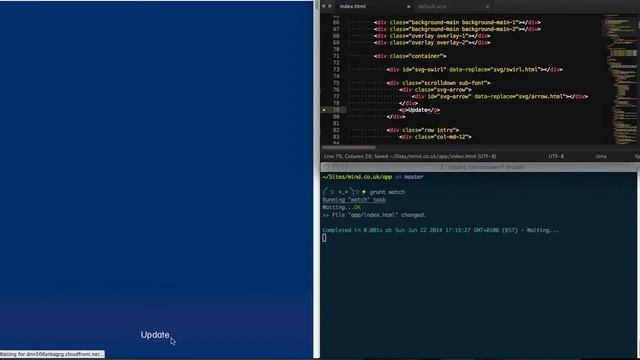Click the svg-arrow data-replace line

500,96
